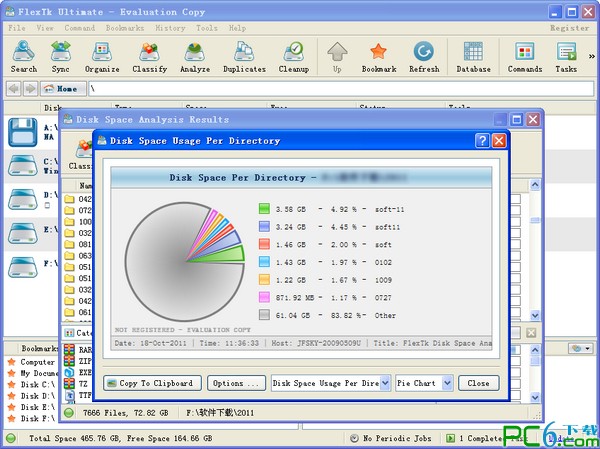Open the History menu
Viewport: 600px width, 449px height.
pos(170,28)
